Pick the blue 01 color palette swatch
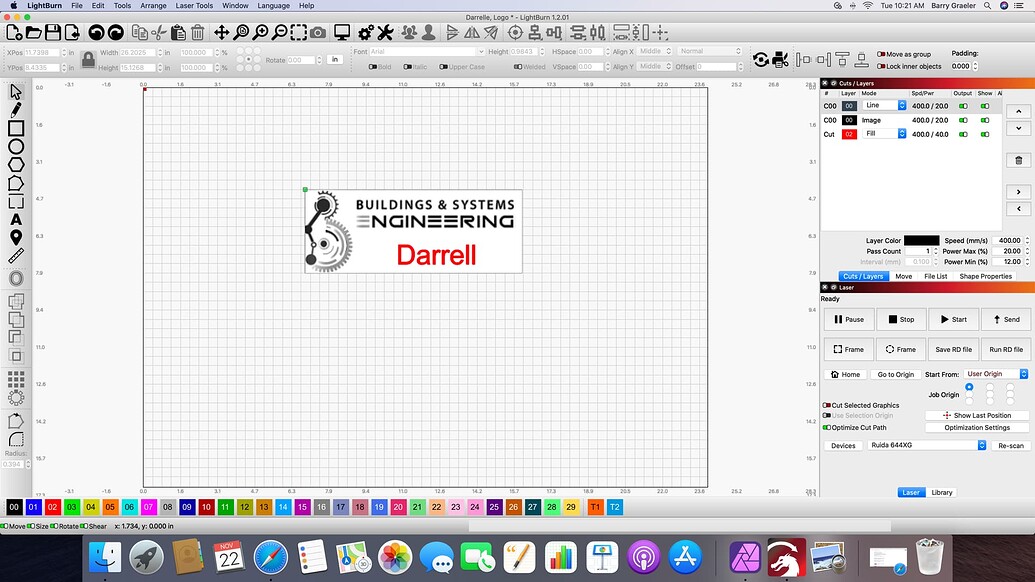 click(33, 507)
